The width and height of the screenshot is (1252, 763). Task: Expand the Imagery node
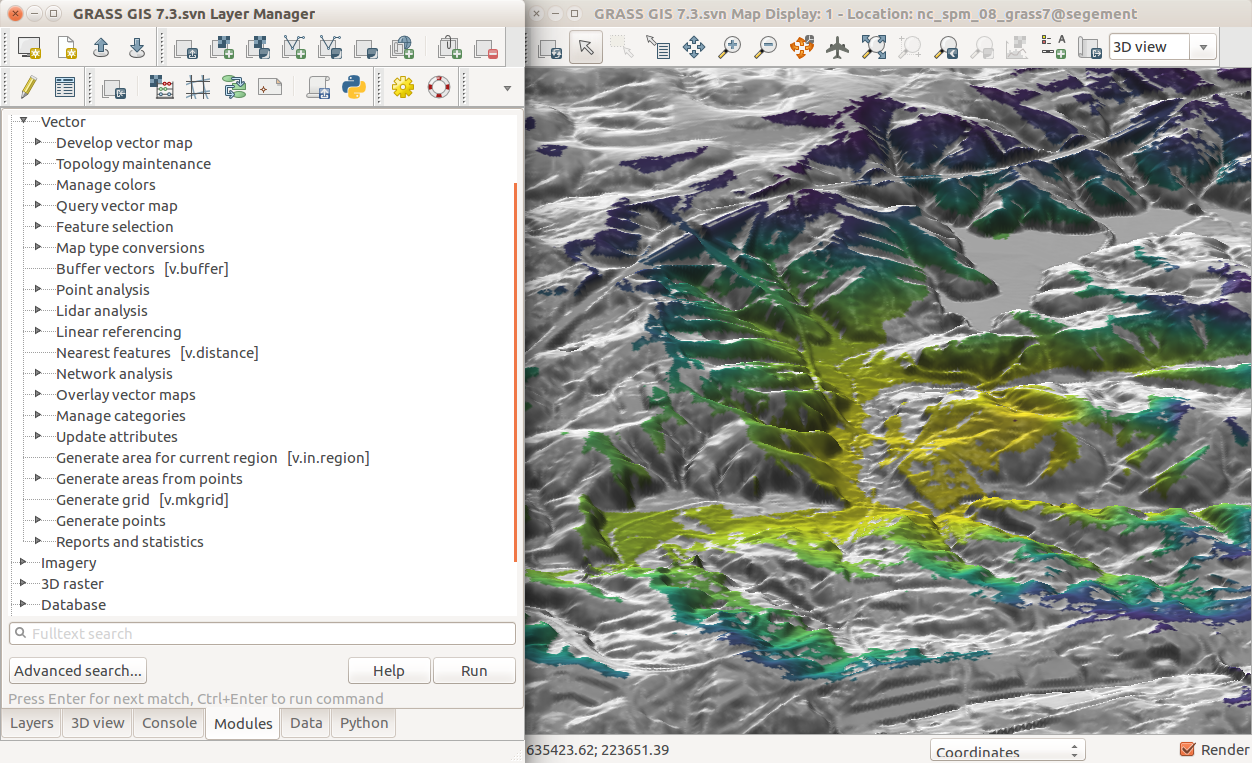pyautogui.click(x=23, y=562)
